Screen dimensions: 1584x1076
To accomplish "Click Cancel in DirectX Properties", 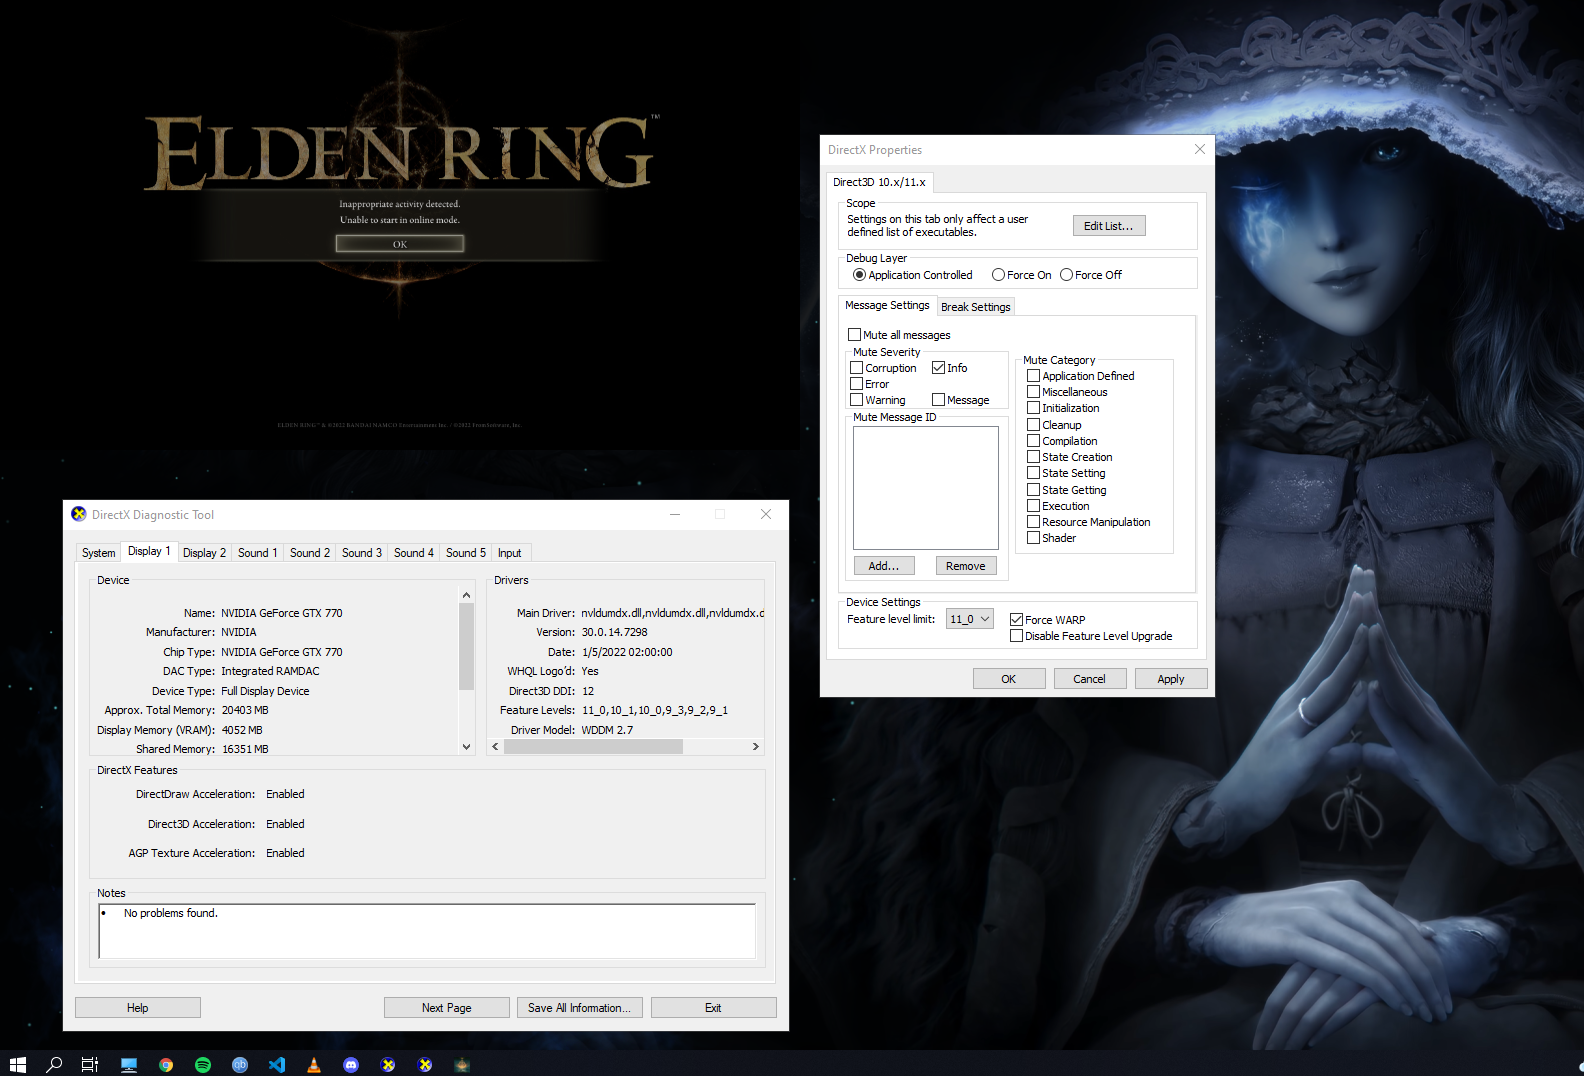I will 1090,679.
